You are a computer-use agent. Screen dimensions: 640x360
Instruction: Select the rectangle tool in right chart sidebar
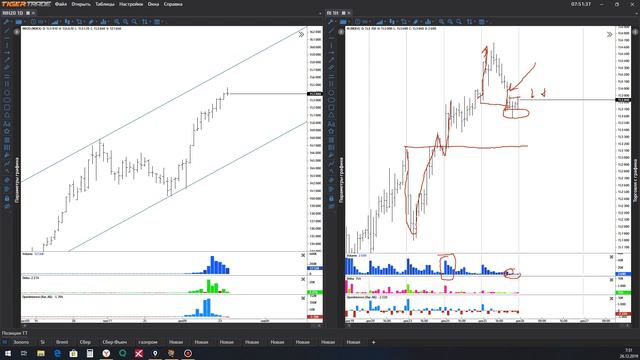331,108
